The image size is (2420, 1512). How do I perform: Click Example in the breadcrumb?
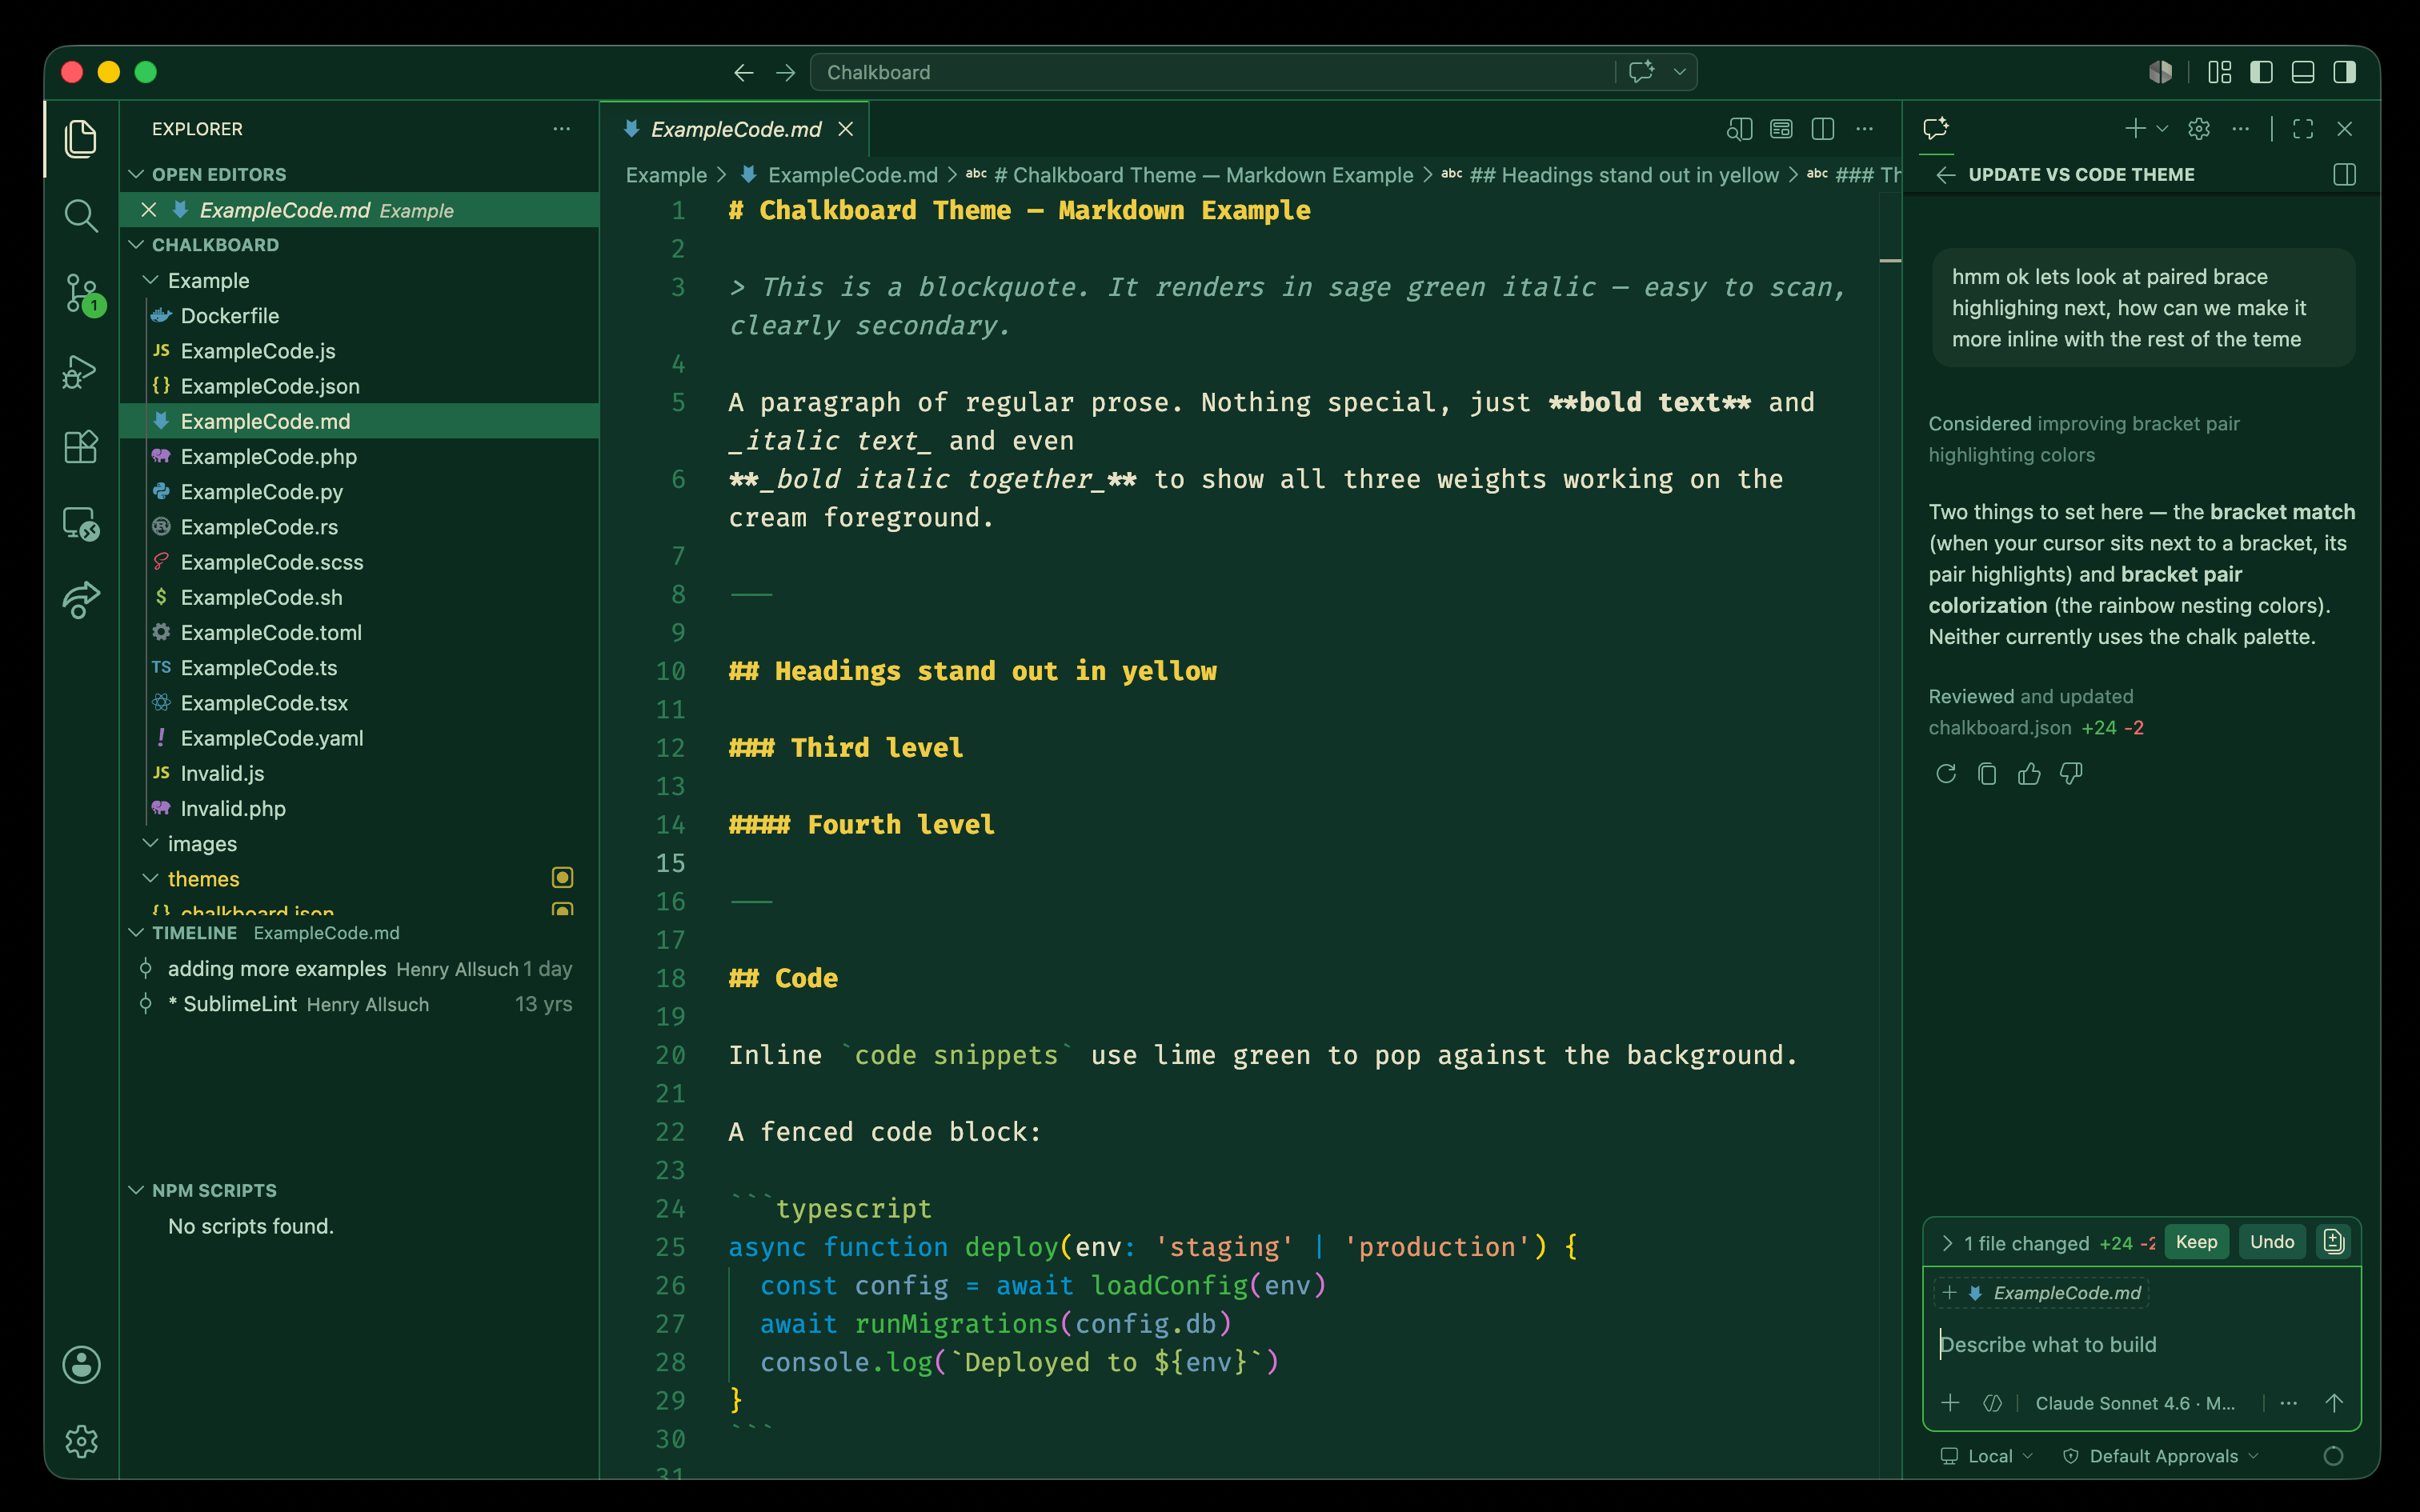[x=666, y=175]
